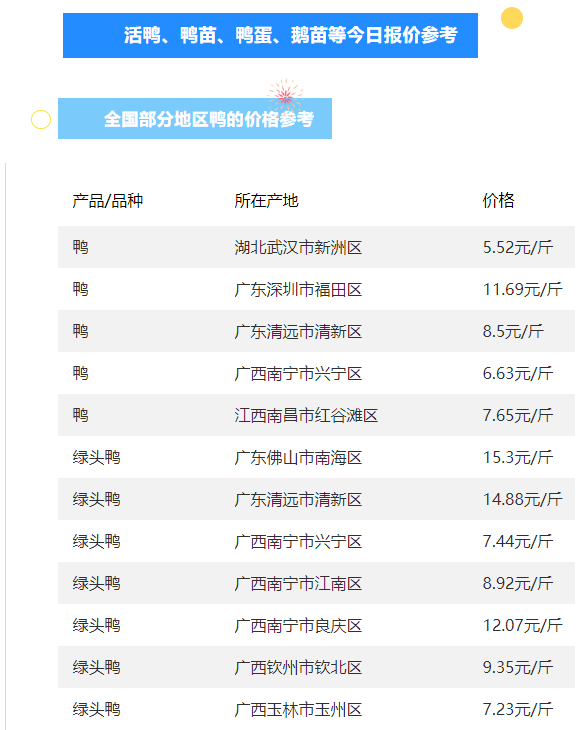
Task: Click the hollow yellow circle icon
Action: tap(41, 120)
